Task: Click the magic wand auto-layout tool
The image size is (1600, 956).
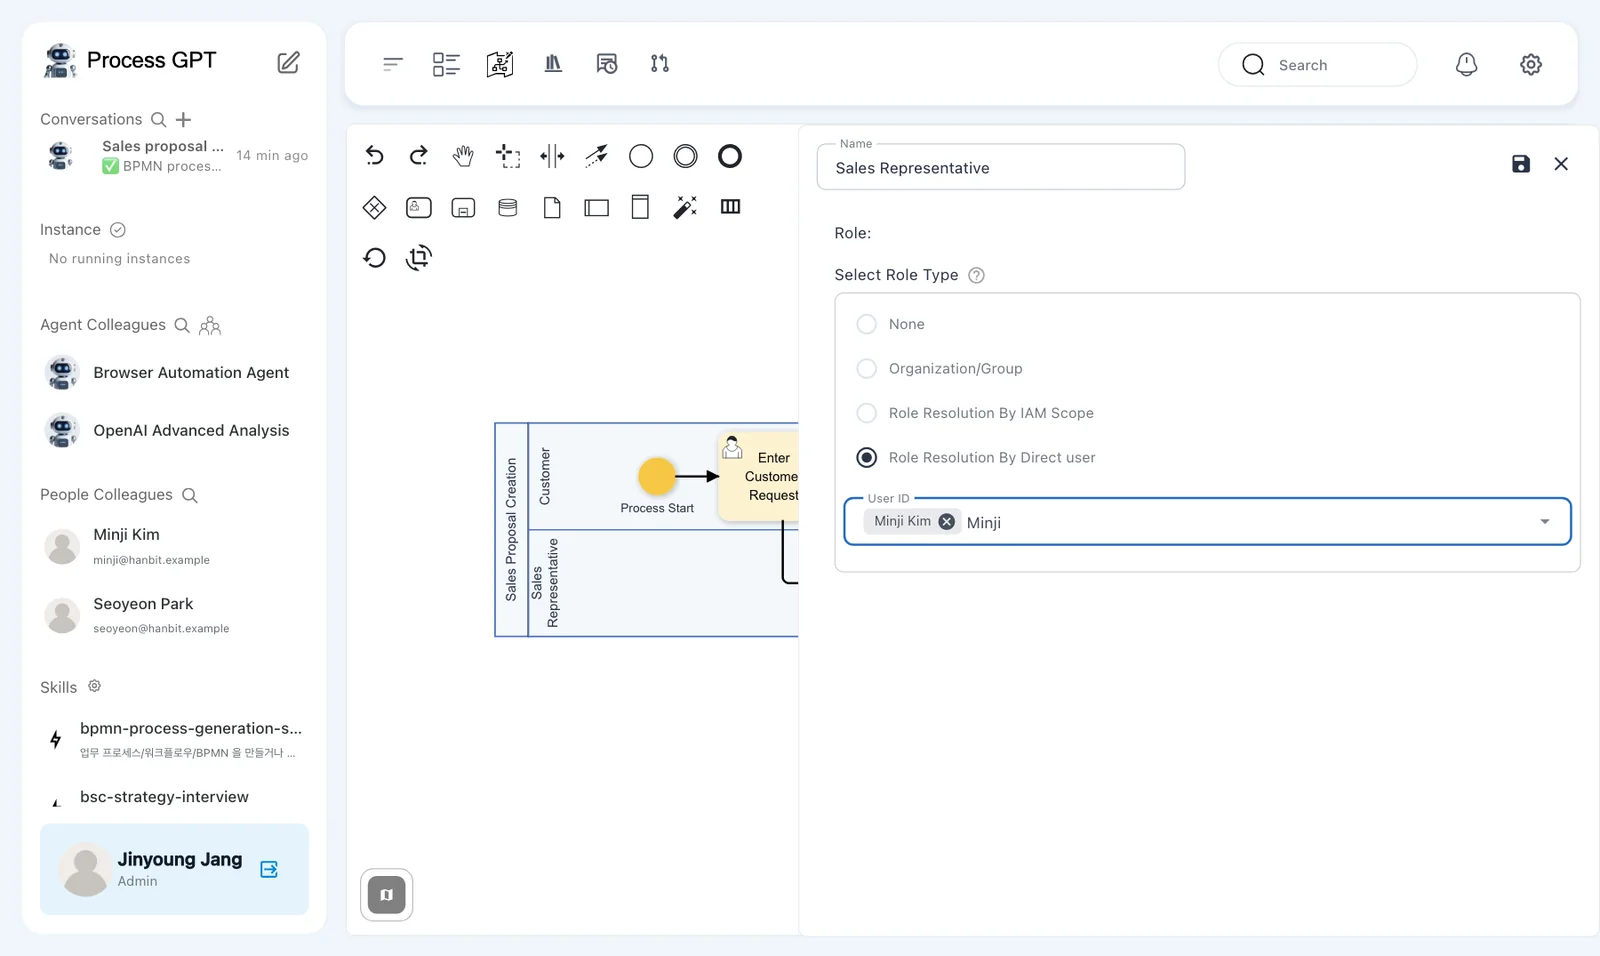Action: [x=685, y=207]
